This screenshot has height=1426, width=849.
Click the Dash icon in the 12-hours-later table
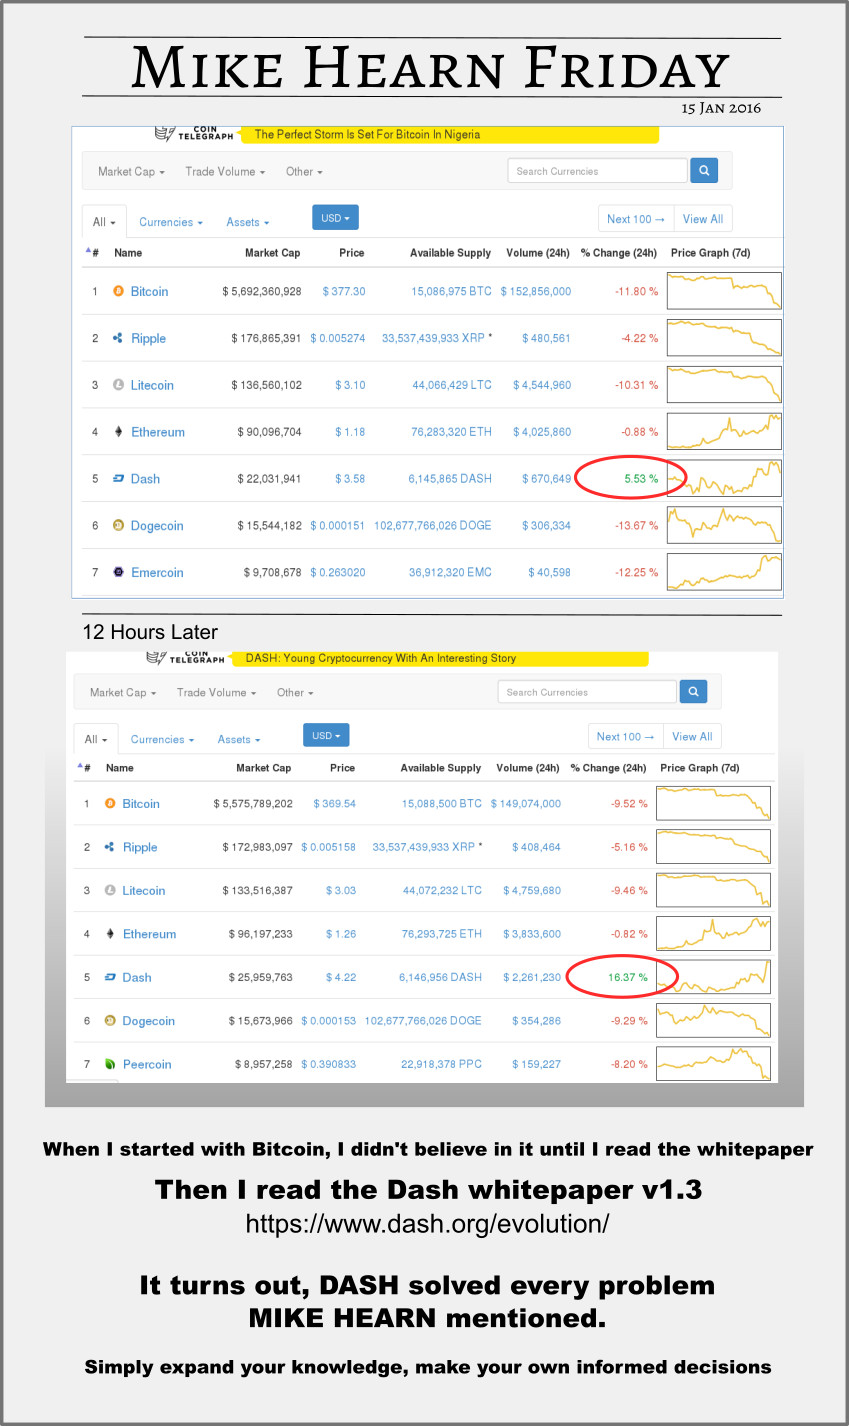pos(111,977)
